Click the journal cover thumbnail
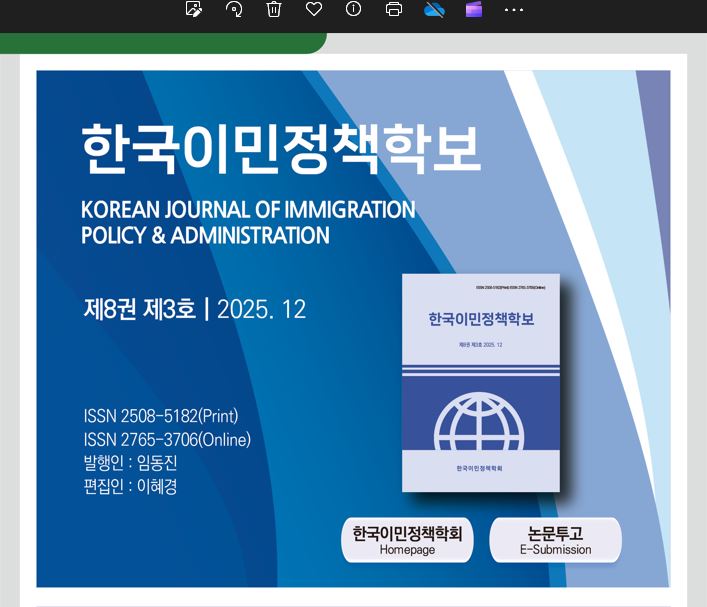The width and height of the screenshot is (707, 607). tap(481, 382)
